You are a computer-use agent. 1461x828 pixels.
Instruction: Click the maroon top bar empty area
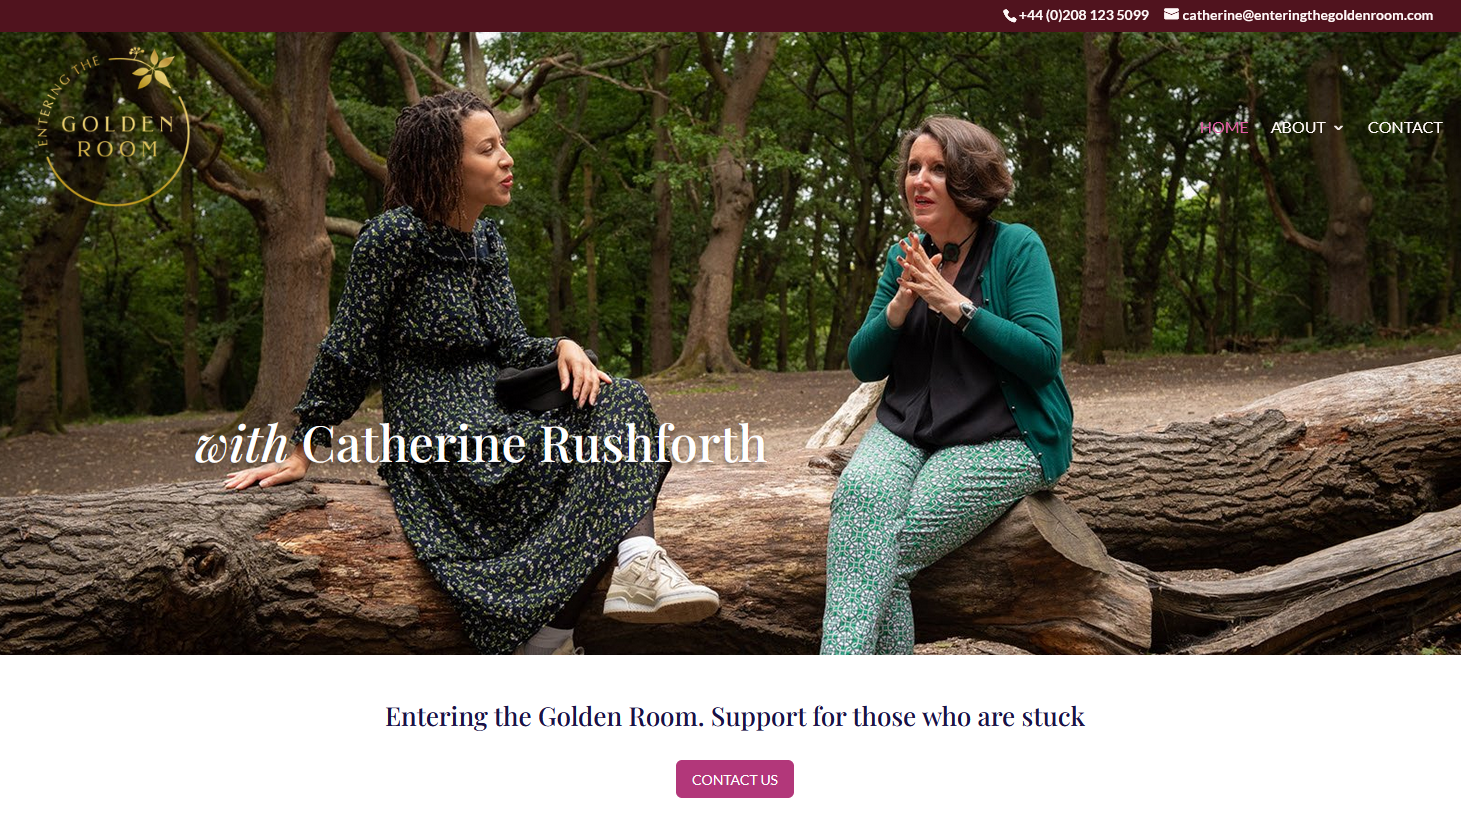[500, 15]
